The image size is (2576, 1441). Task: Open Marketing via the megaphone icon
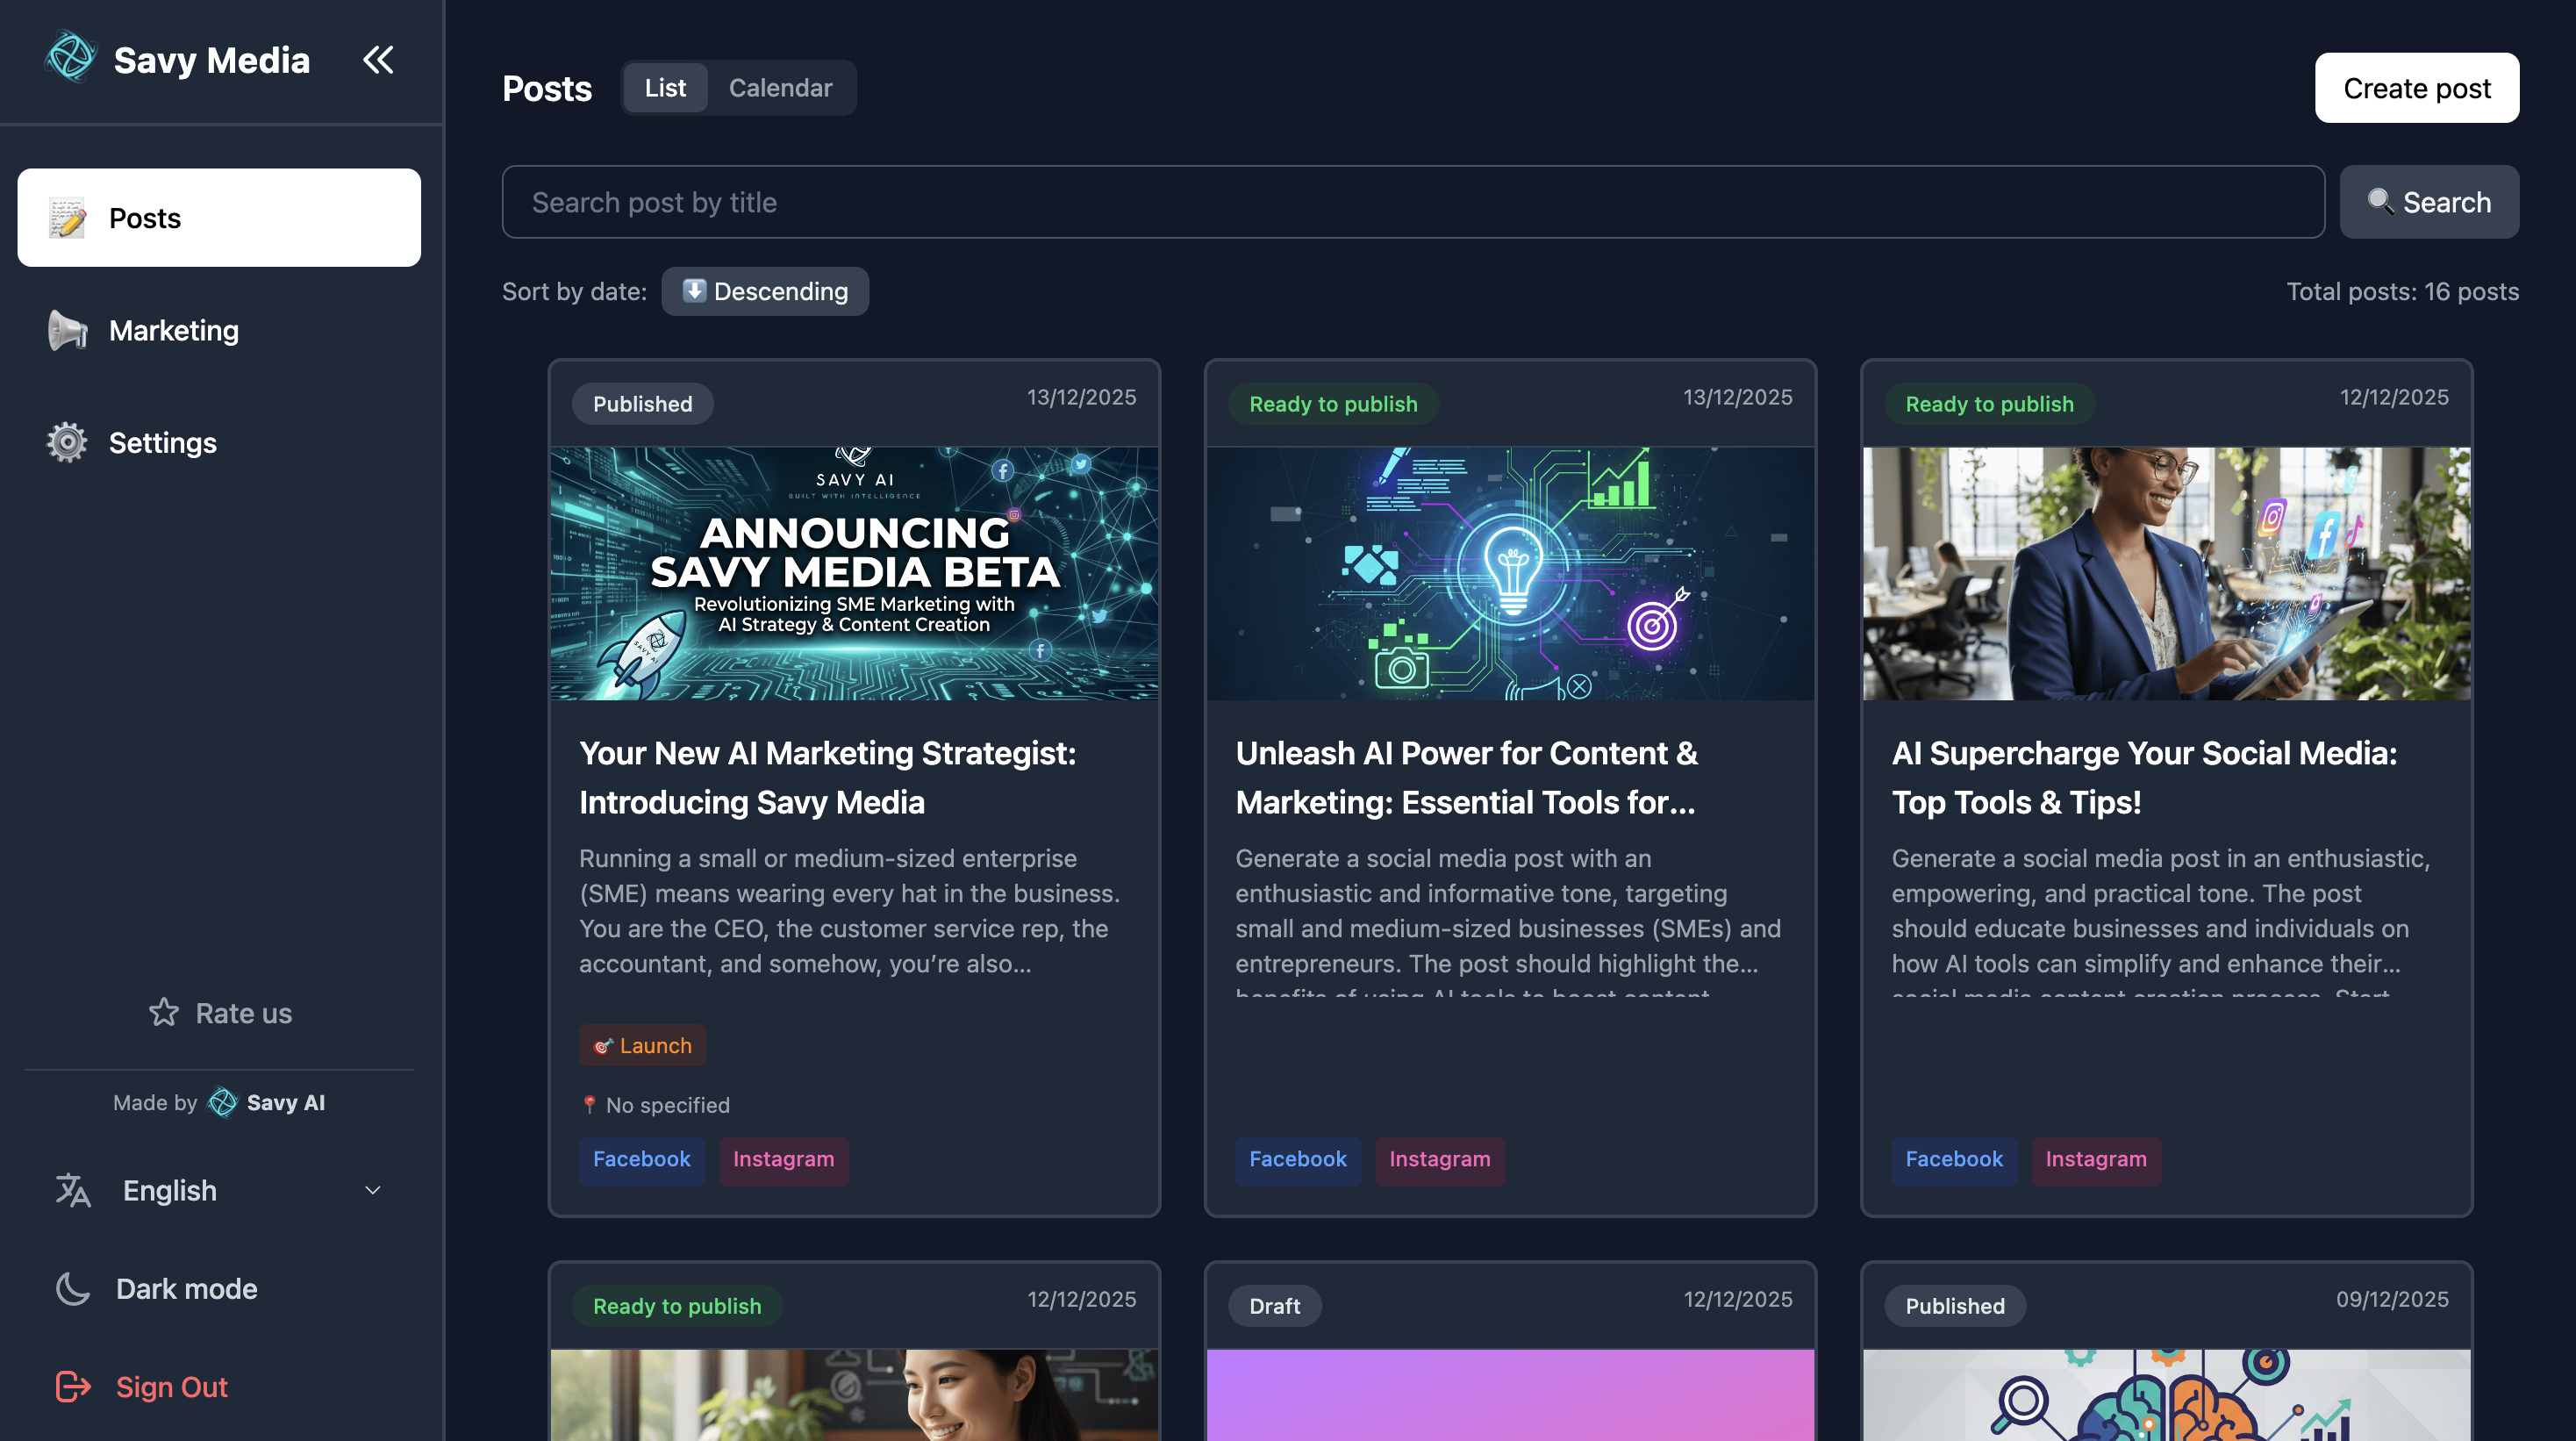pyautogui.click(x=66, y=330)
